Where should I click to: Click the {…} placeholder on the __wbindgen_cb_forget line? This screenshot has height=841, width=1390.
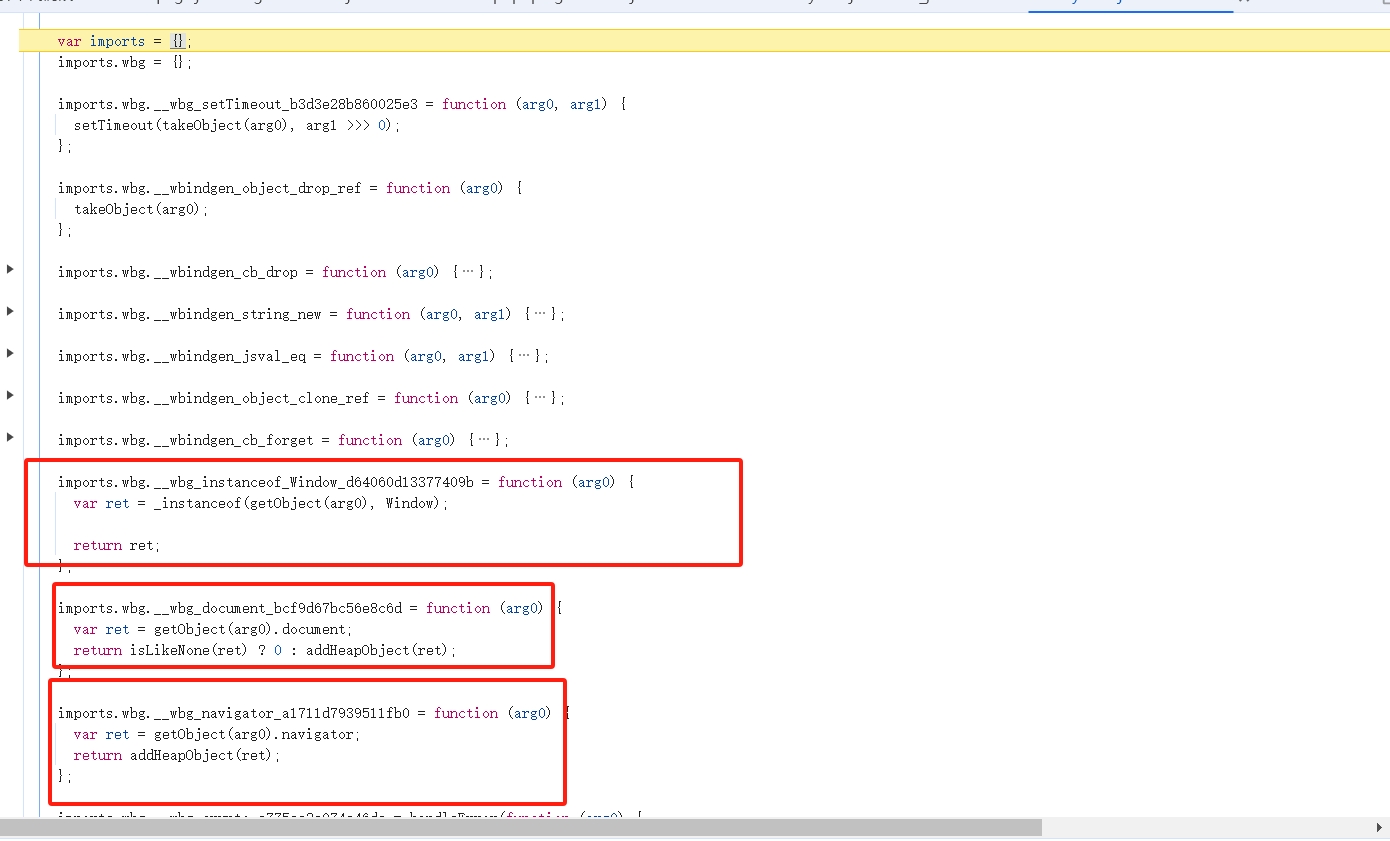485,440
